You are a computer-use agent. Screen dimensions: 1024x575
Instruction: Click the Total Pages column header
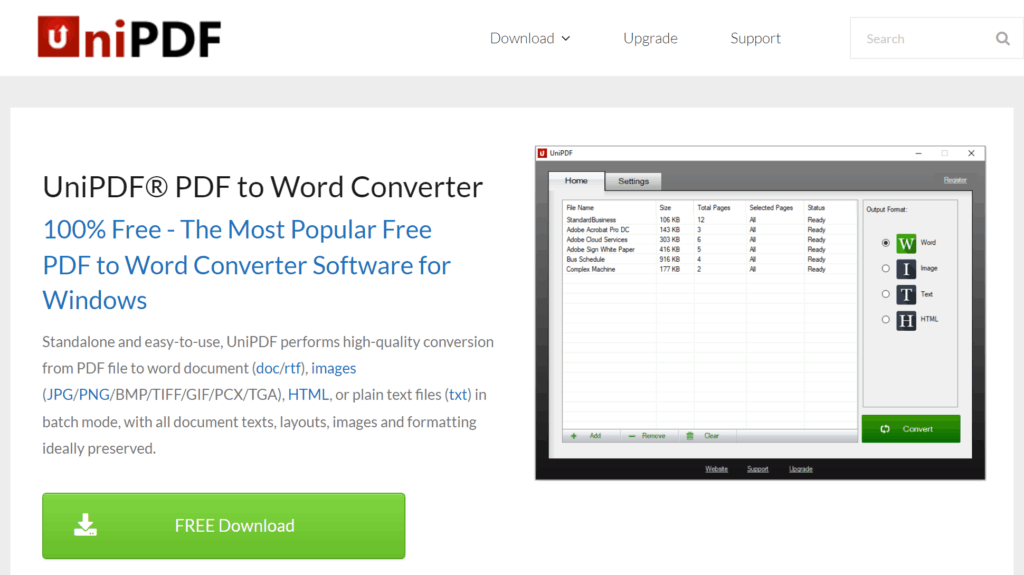[713, 208]
